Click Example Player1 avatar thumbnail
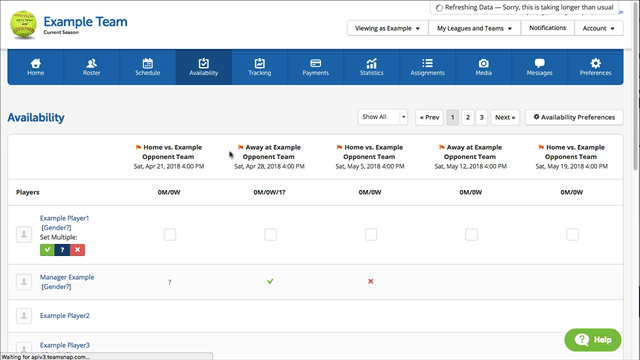This screenshot has height=360, width=640. pos(24,234)
